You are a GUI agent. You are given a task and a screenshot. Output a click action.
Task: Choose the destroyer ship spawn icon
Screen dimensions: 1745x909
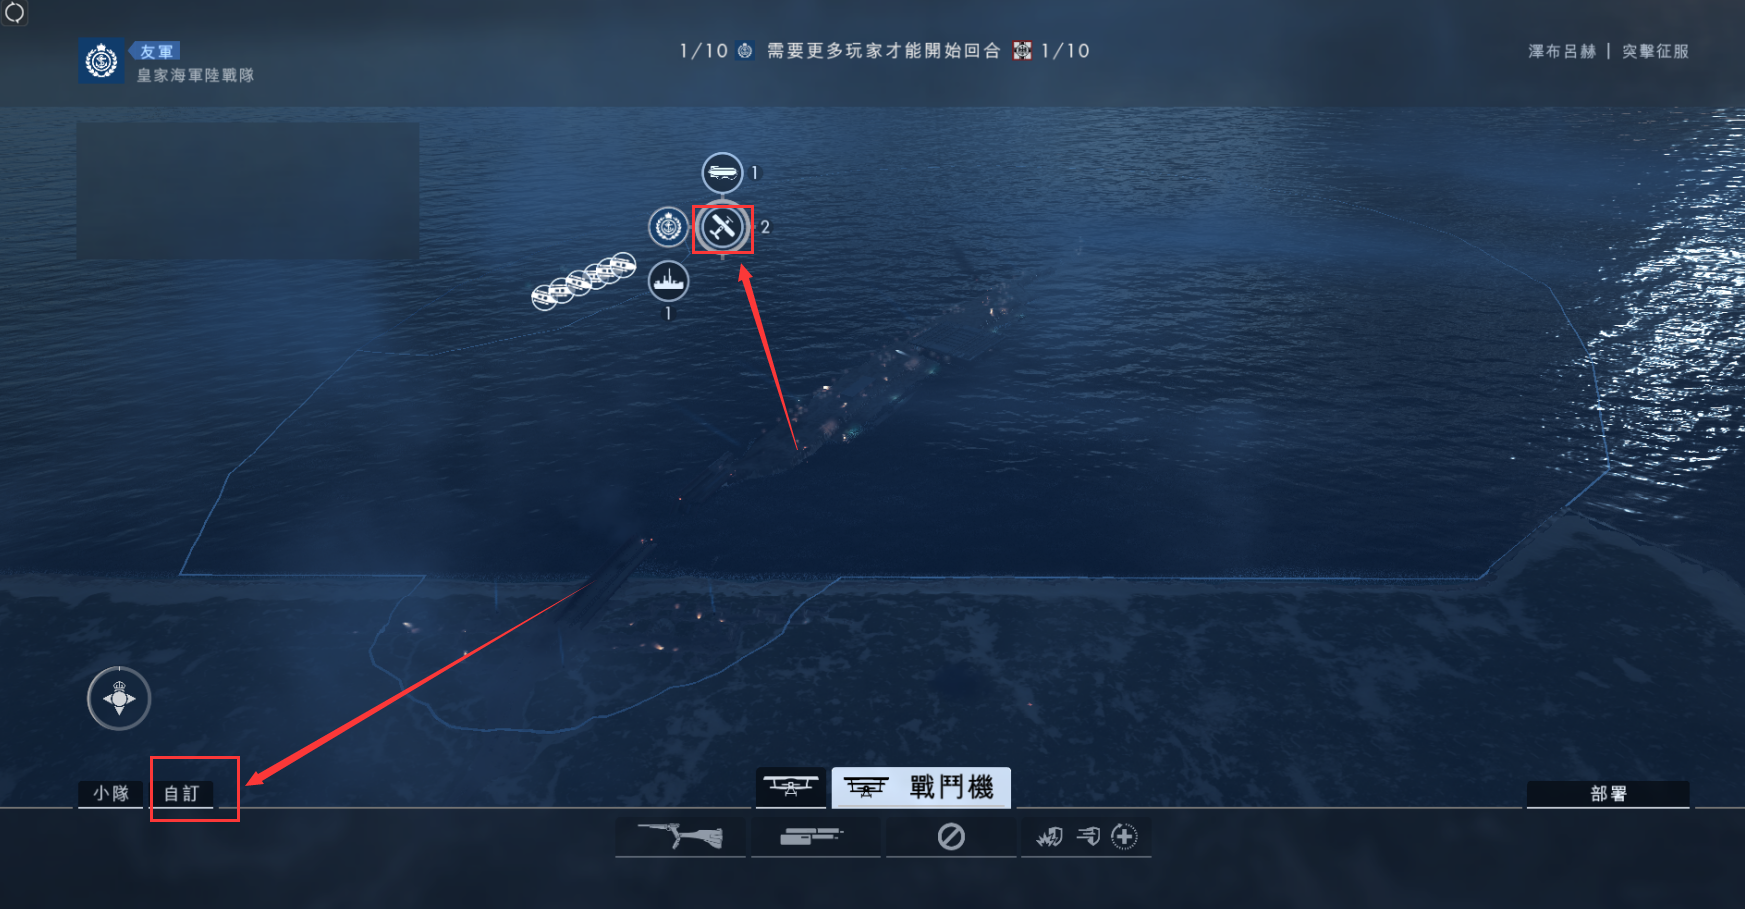(668, 282)
